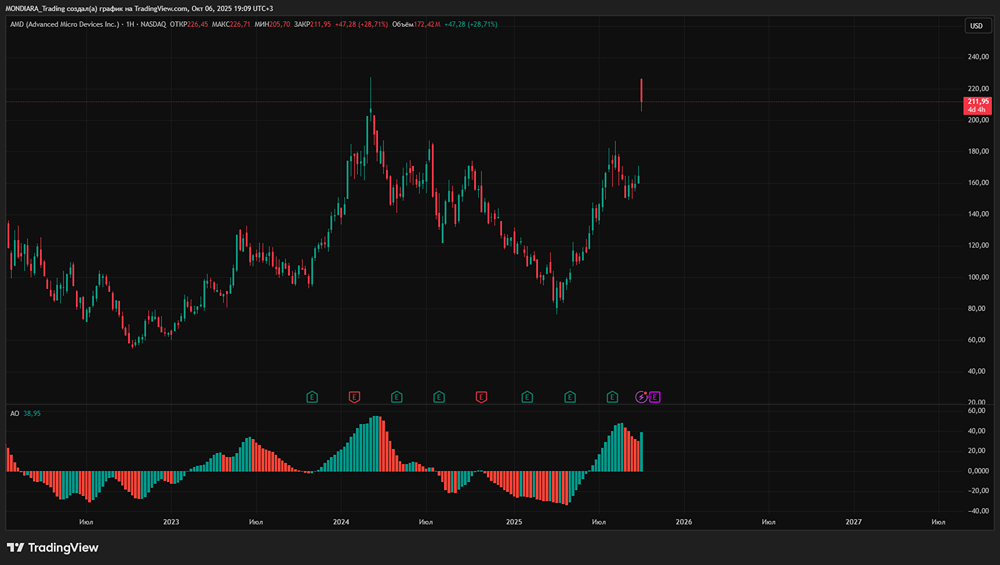Click the 2025 label on time axis
1000x565 pixels.
pos(514,522)
